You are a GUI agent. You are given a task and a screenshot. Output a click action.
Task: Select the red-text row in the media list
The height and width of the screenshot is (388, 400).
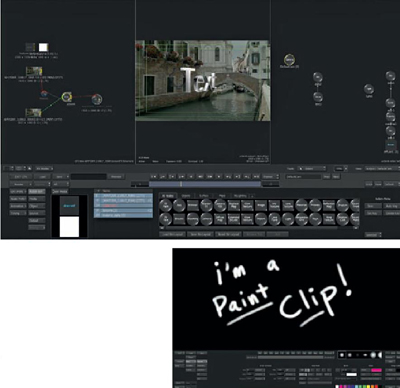click(x=123, y=206)
